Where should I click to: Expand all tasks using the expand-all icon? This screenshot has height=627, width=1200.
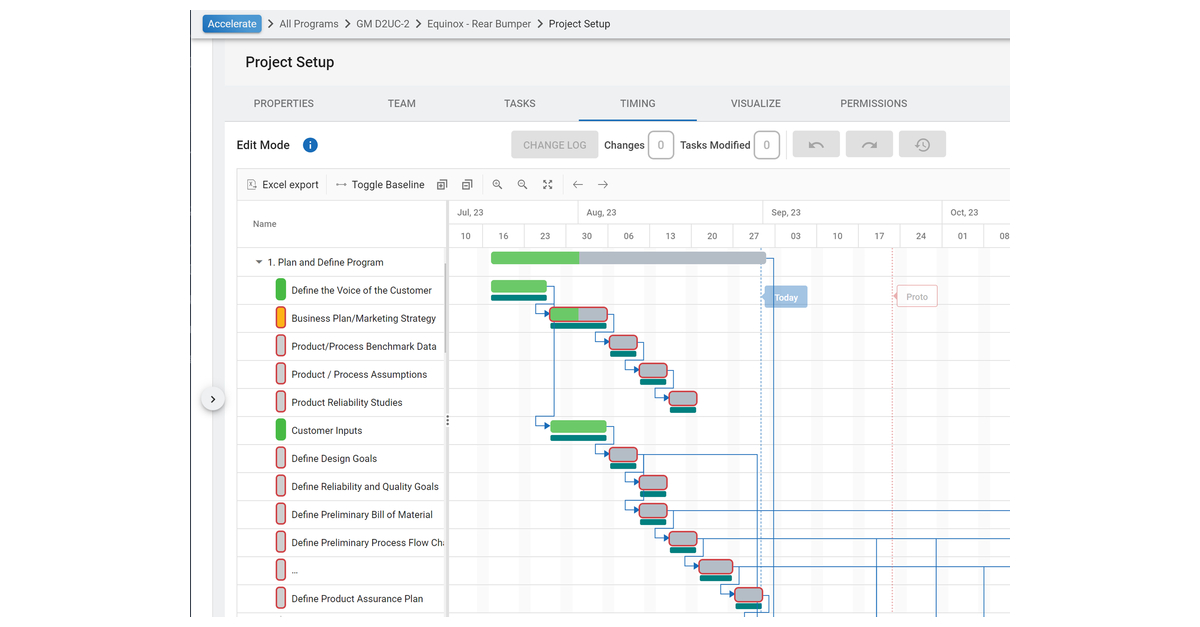441,184
